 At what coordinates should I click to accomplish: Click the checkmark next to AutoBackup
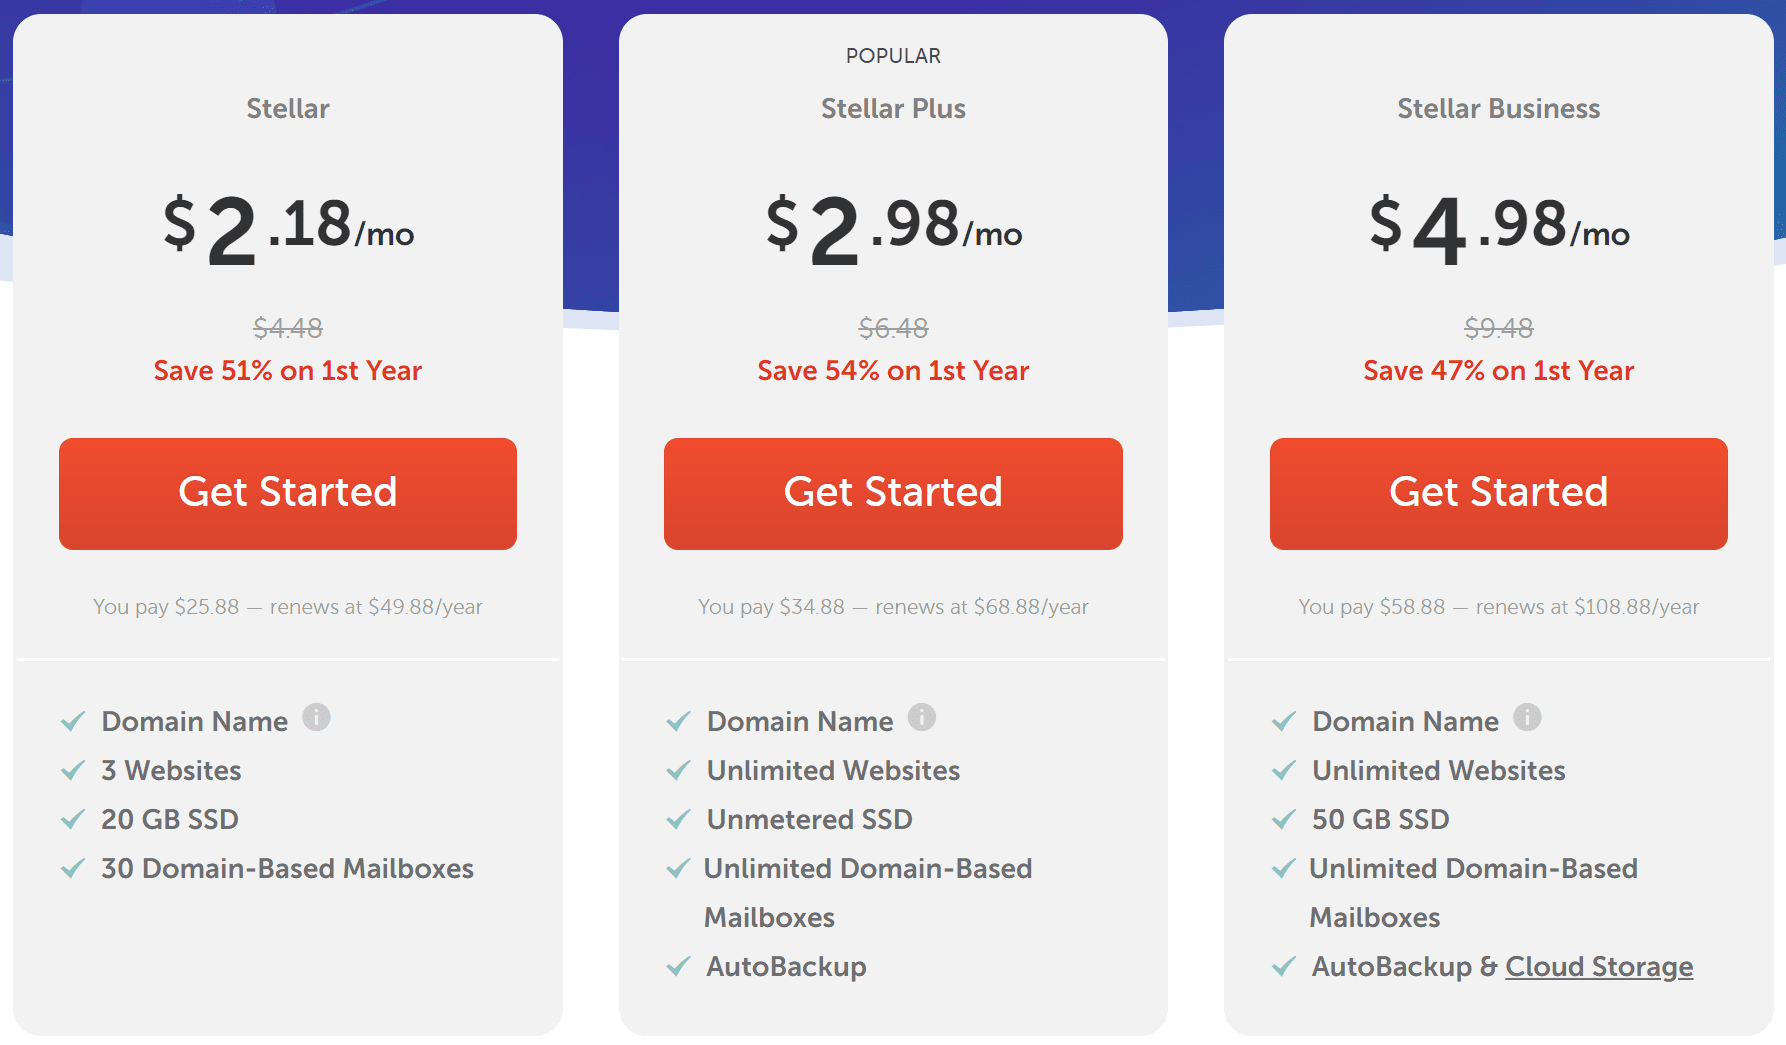tap(679, 966)
